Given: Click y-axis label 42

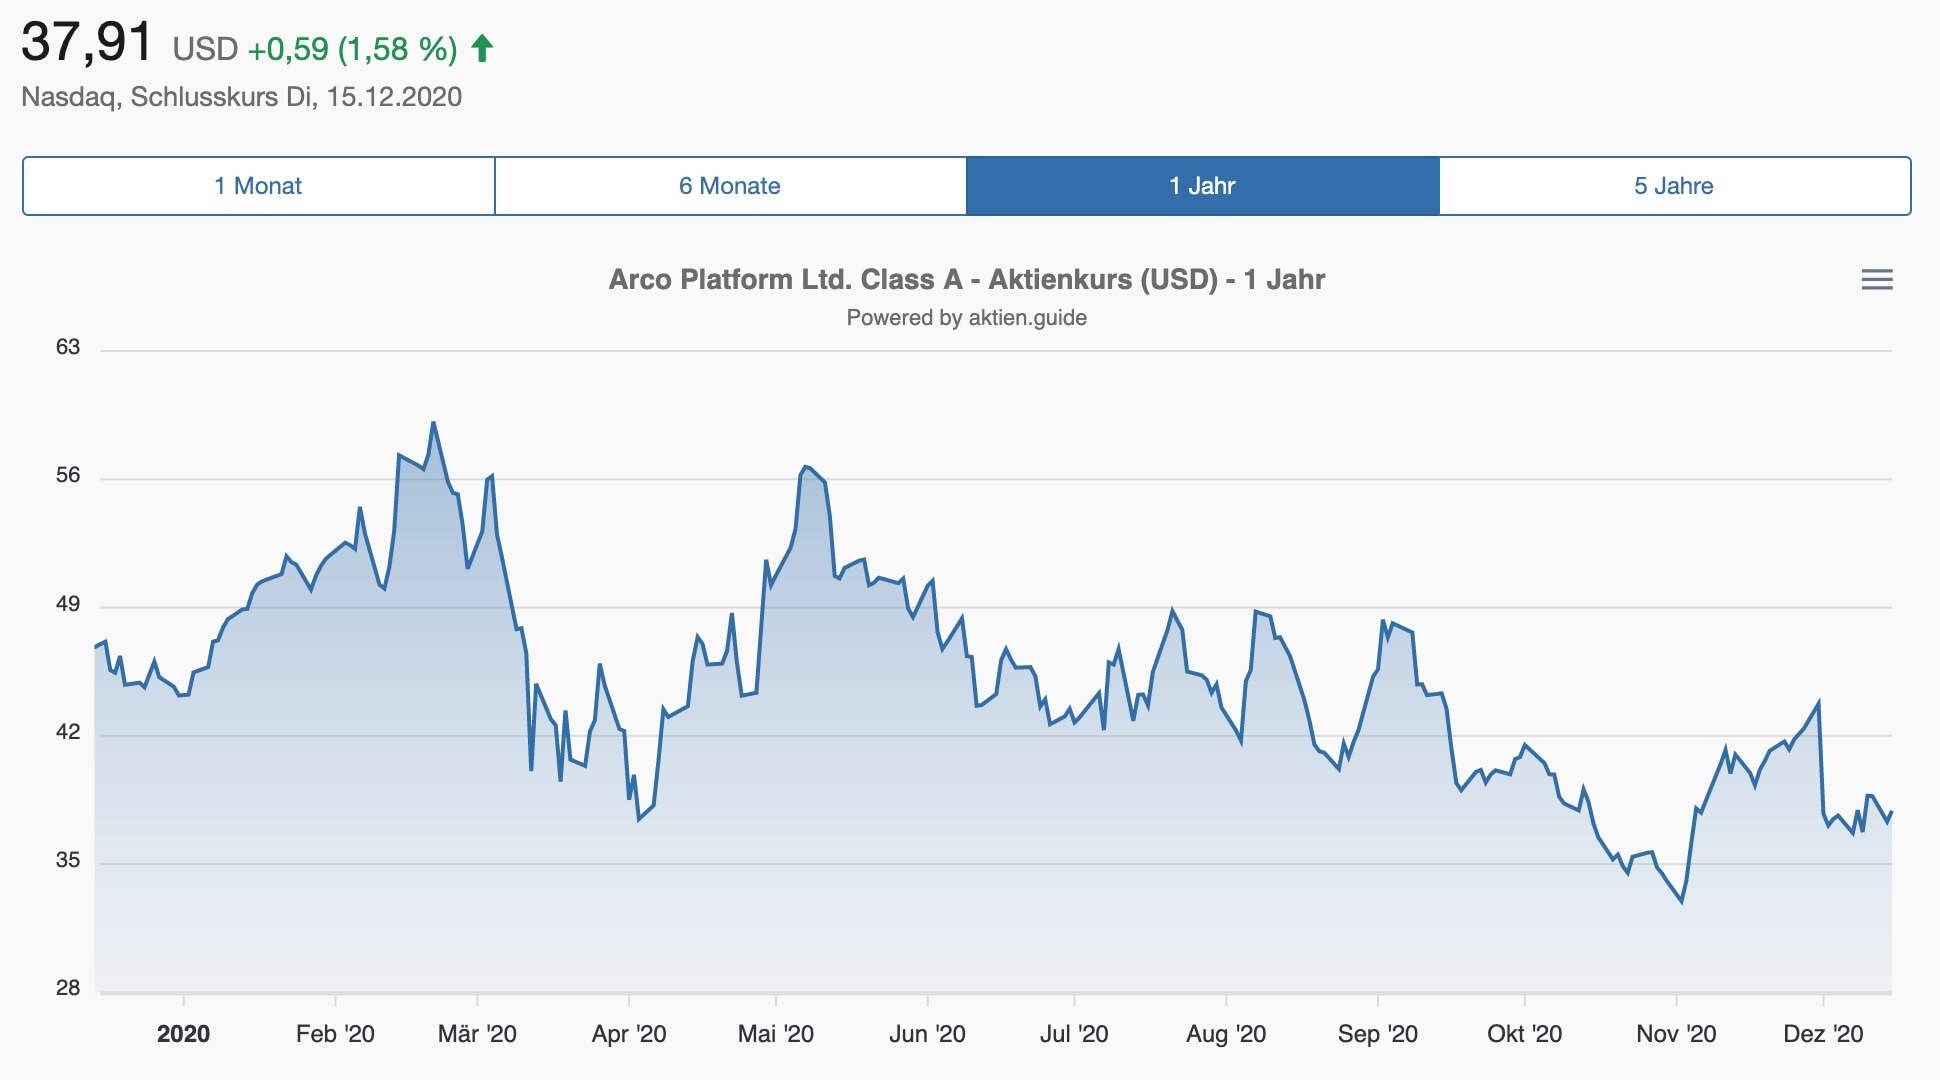Looking at the screenshot, I should pyautogui.click(x=68, y=732).
